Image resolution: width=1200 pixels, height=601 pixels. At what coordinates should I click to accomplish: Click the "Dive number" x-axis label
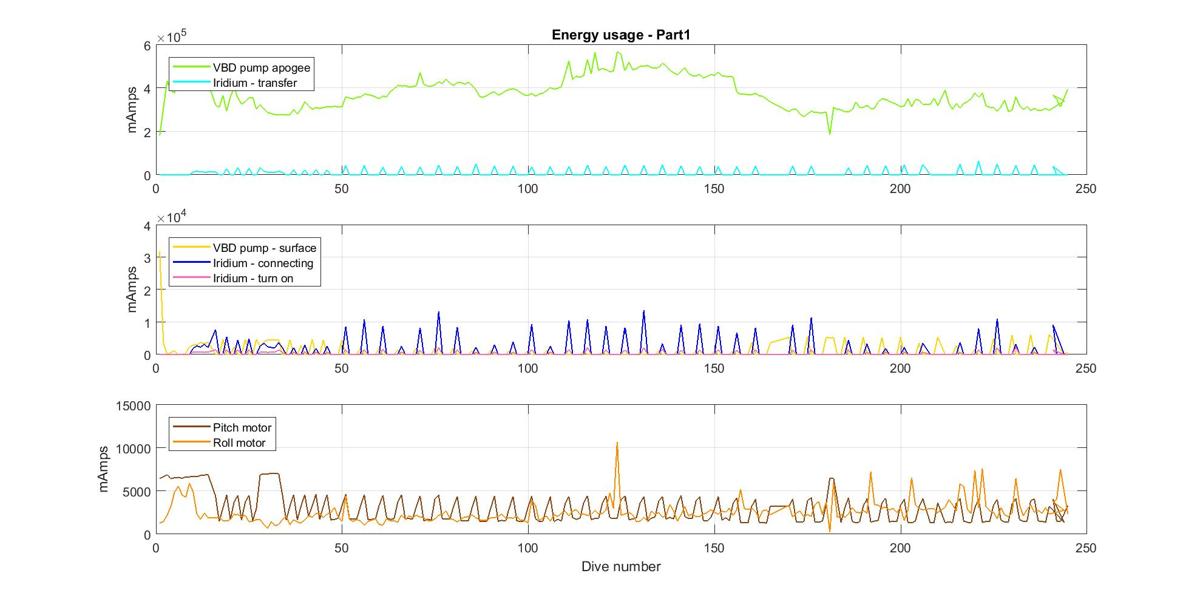coord(621,567)
